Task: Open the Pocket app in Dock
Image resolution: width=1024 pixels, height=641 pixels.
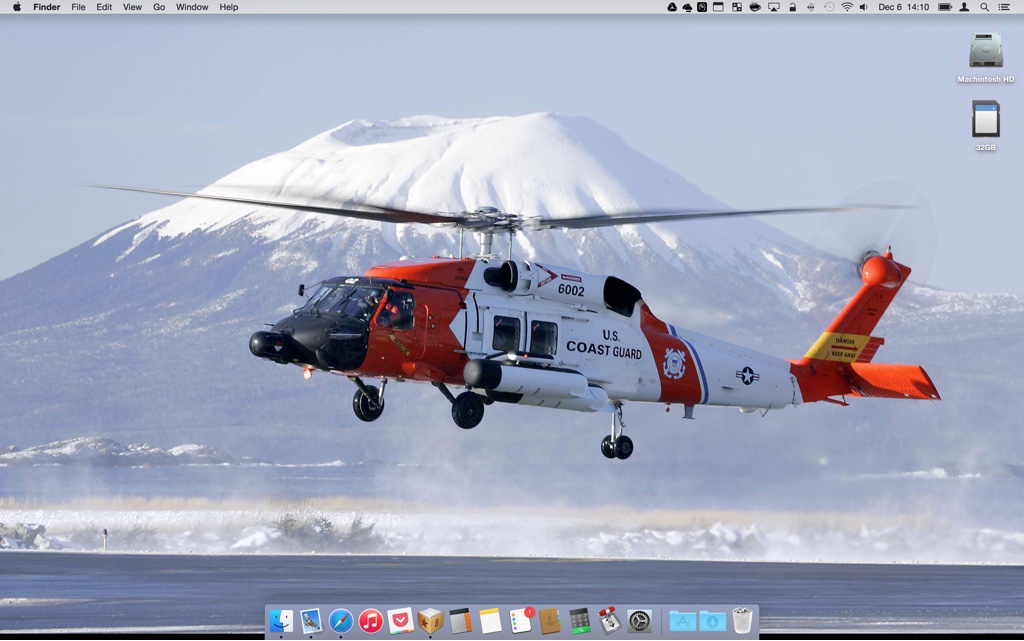Action: [x=400, y=621]
